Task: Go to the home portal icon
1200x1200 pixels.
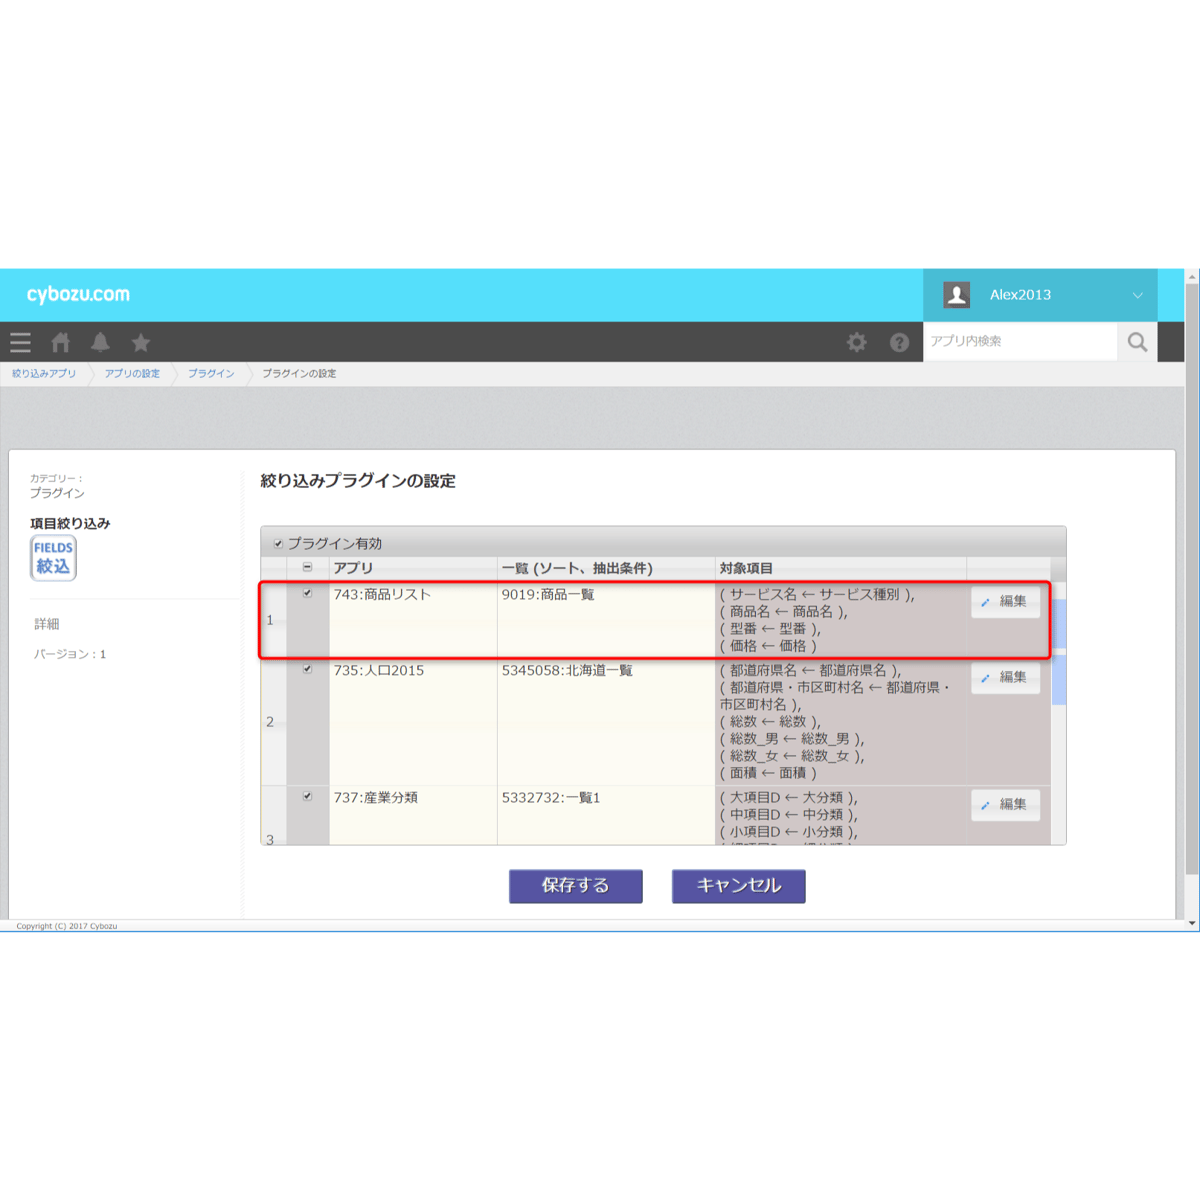Action: pyautogui.click(x=61, y=343)
